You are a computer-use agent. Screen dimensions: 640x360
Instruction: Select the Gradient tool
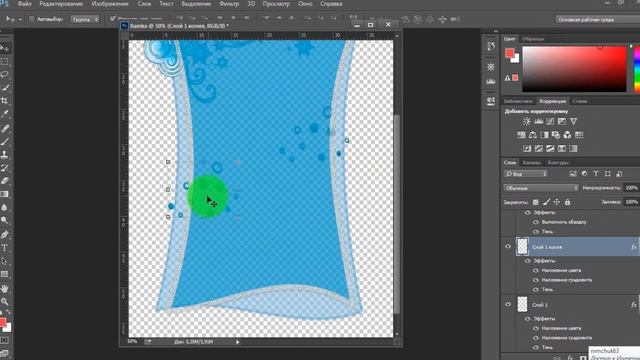[x=4, y=194]
